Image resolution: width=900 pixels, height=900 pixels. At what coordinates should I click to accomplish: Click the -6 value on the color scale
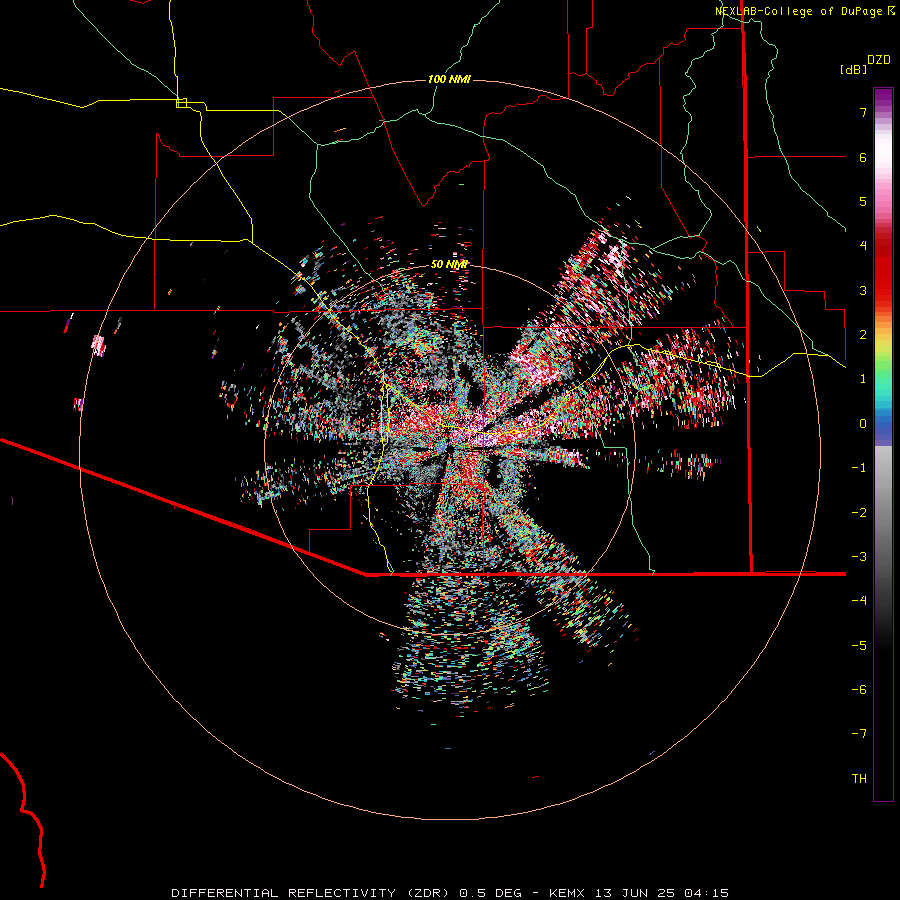[859, 690]
